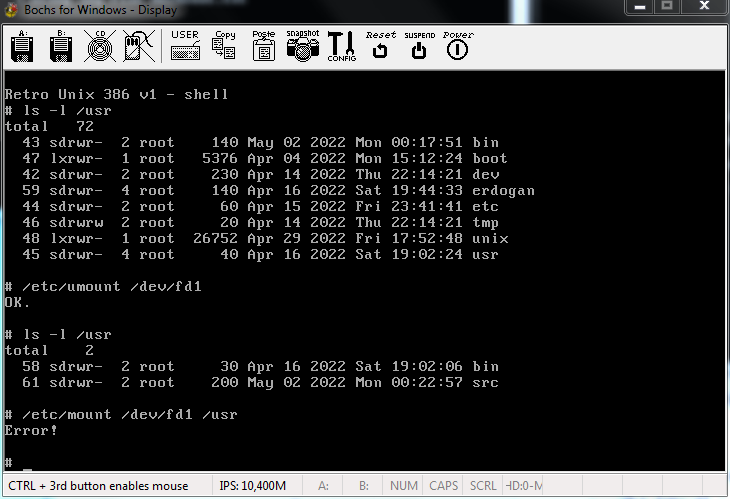The image size is (730, 499).
Task: Click the 'Error!' output line
Action: click(31, 430)
